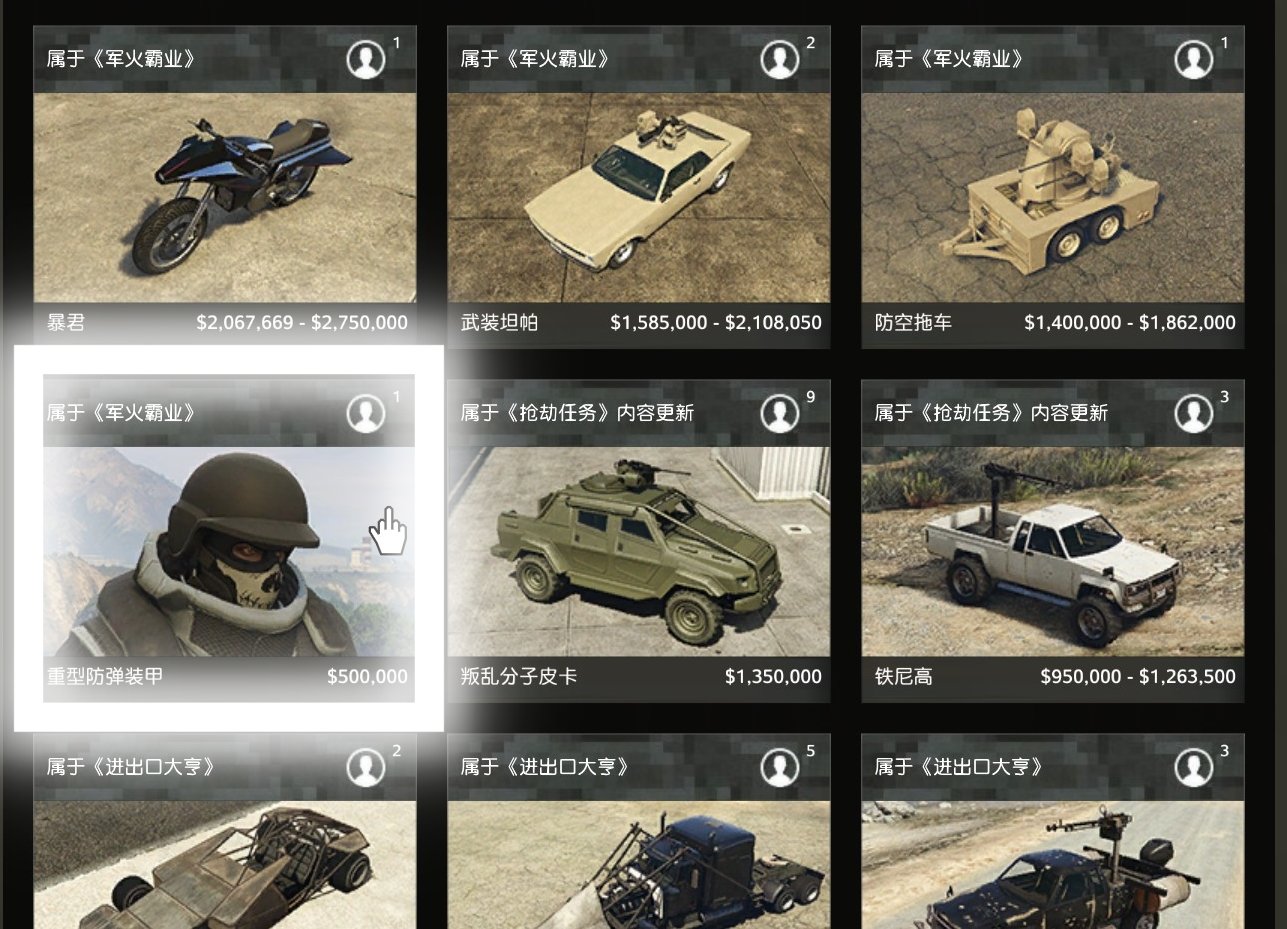Click 属于《抢劫任务》内容更新 header on 铁尼高 card
This screenshot has width=1287, height=929.
point(991,413)
